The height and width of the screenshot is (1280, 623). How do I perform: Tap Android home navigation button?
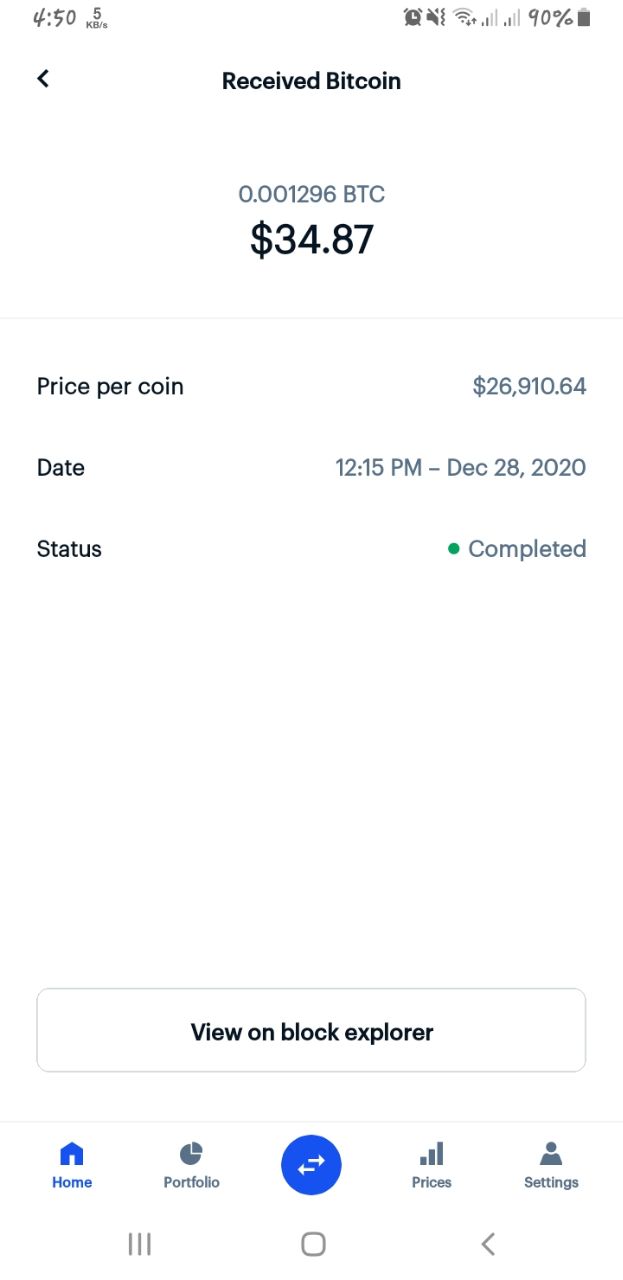pyautogui.click(x=313, y=1244)
